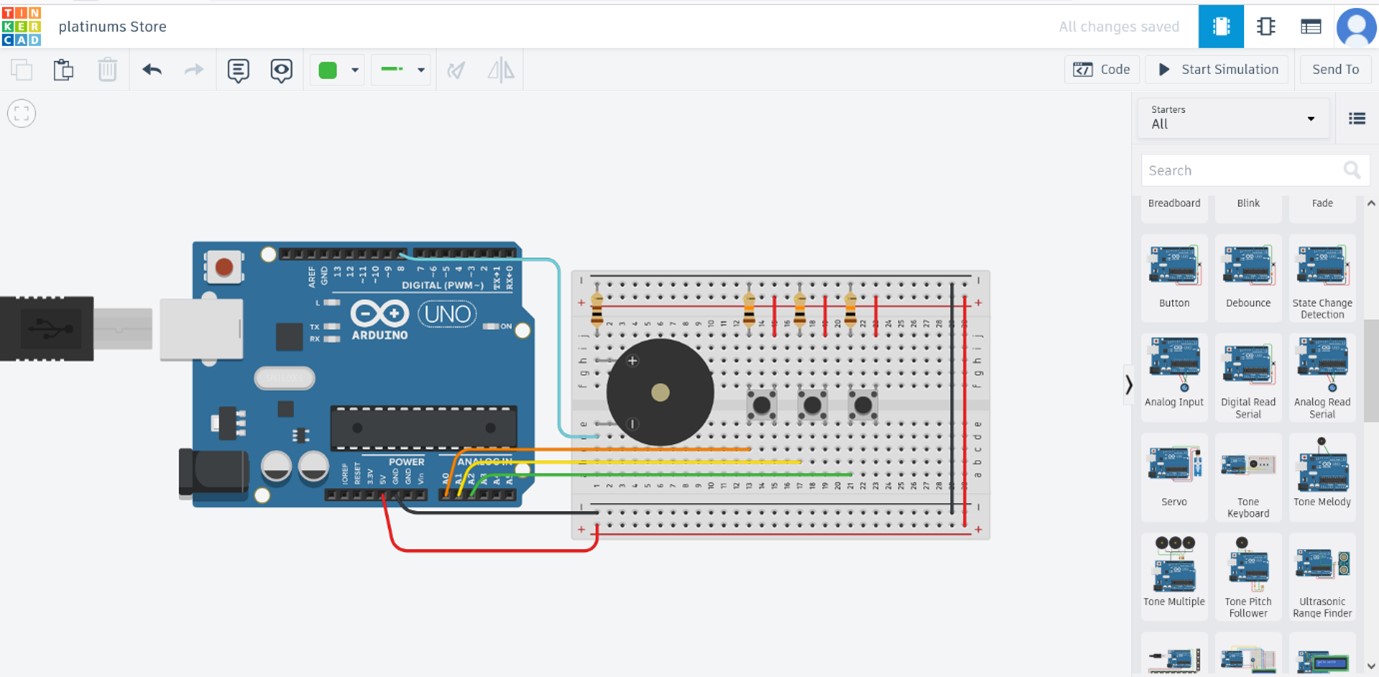
Task: Click the project name platinums Store
Action: point(113,27)
